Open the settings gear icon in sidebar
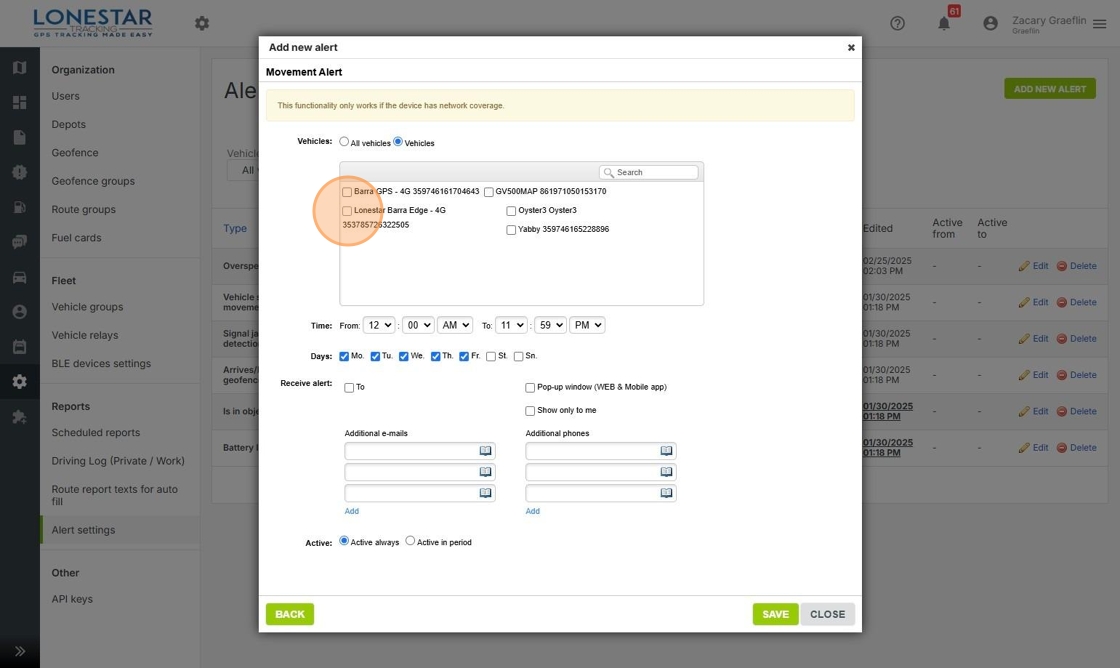Viewport: 1120px width, 668px height. 19,382
